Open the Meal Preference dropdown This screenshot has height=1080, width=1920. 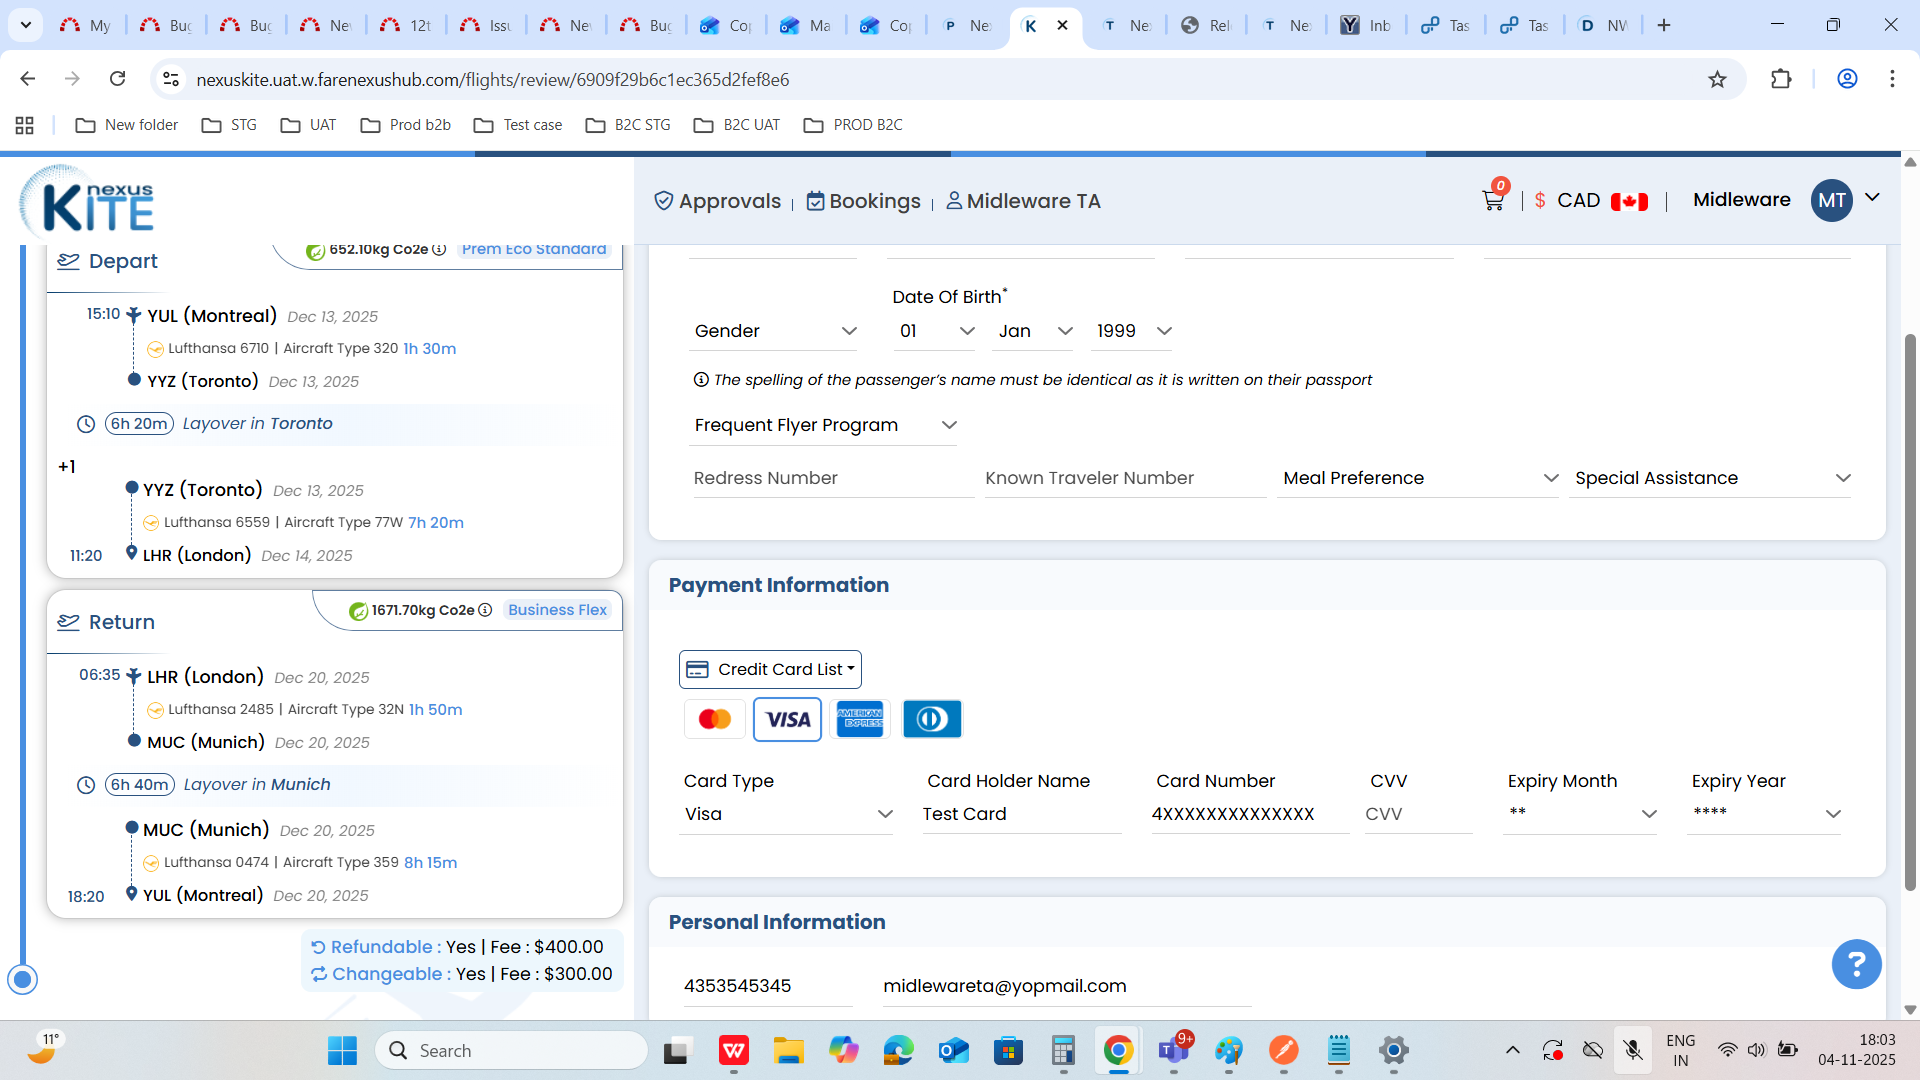coord(1418,478)
